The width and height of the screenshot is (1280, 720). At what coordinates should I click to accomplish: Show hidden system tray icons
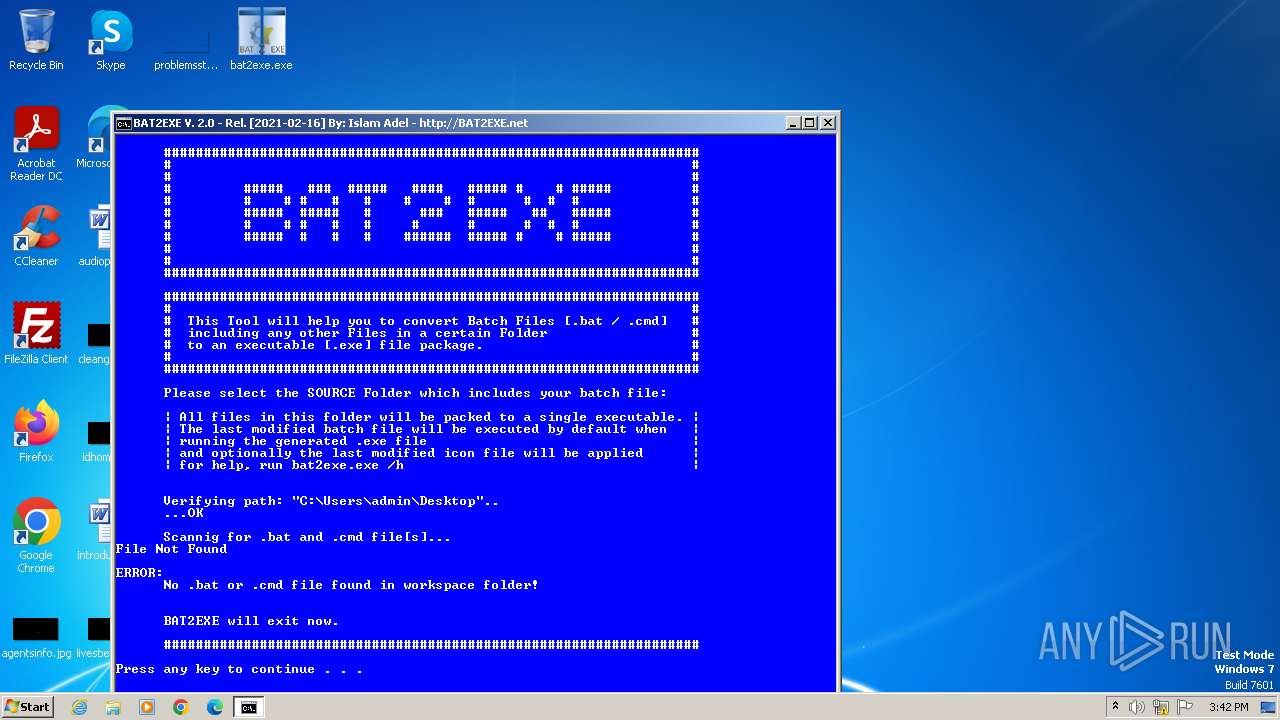pos(1115,707)
